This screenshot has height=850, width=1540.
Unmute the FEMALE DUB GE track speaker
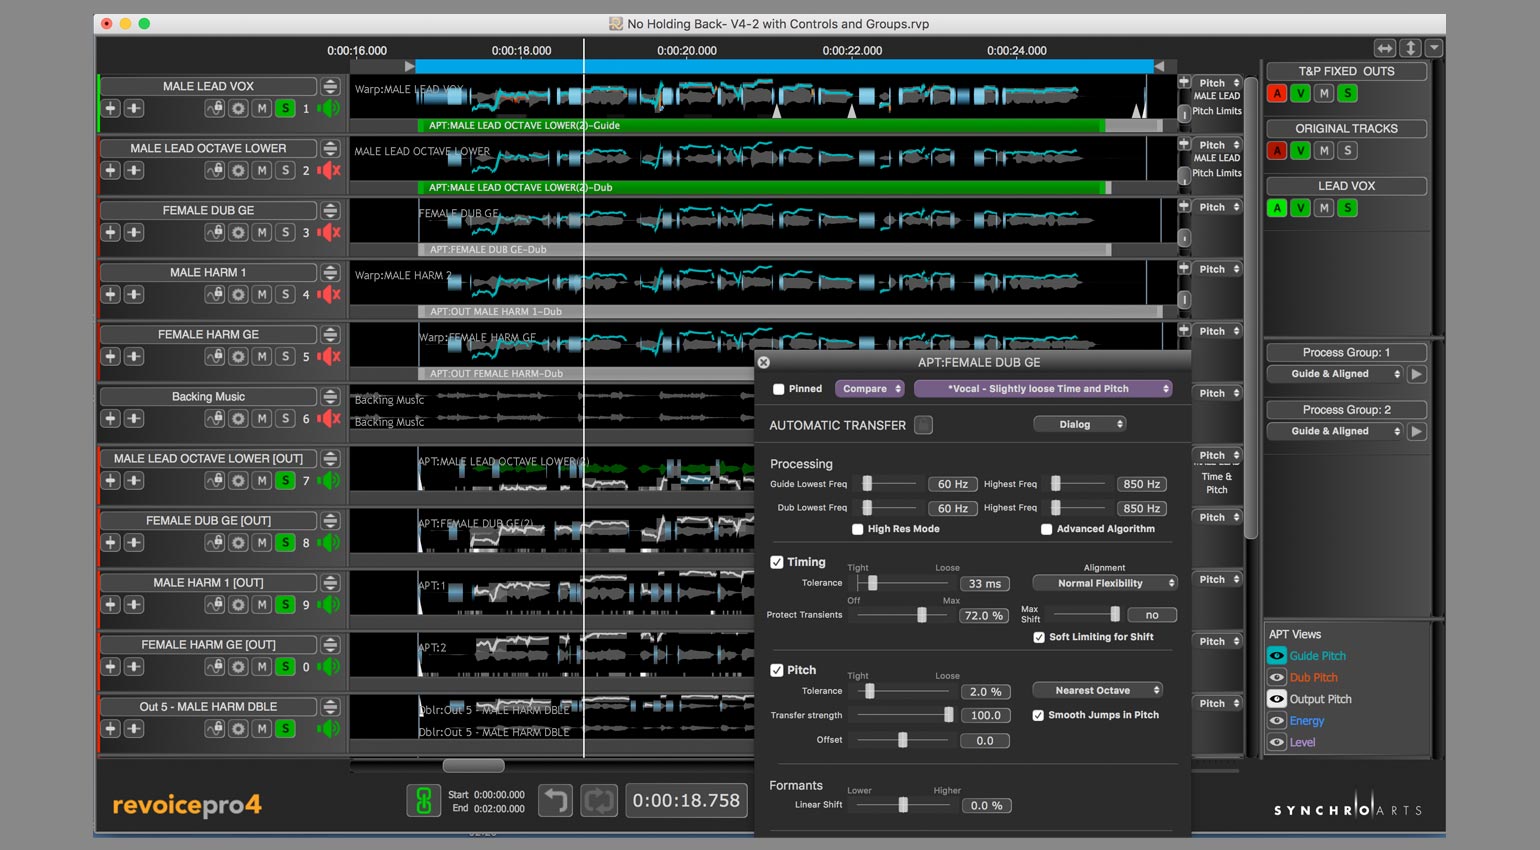(329, 232)
